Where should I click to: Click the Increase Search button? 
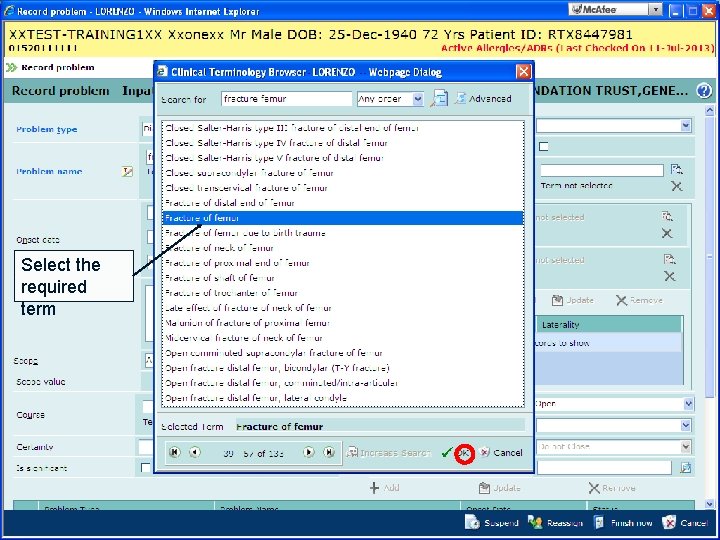(x=389, y=453)
